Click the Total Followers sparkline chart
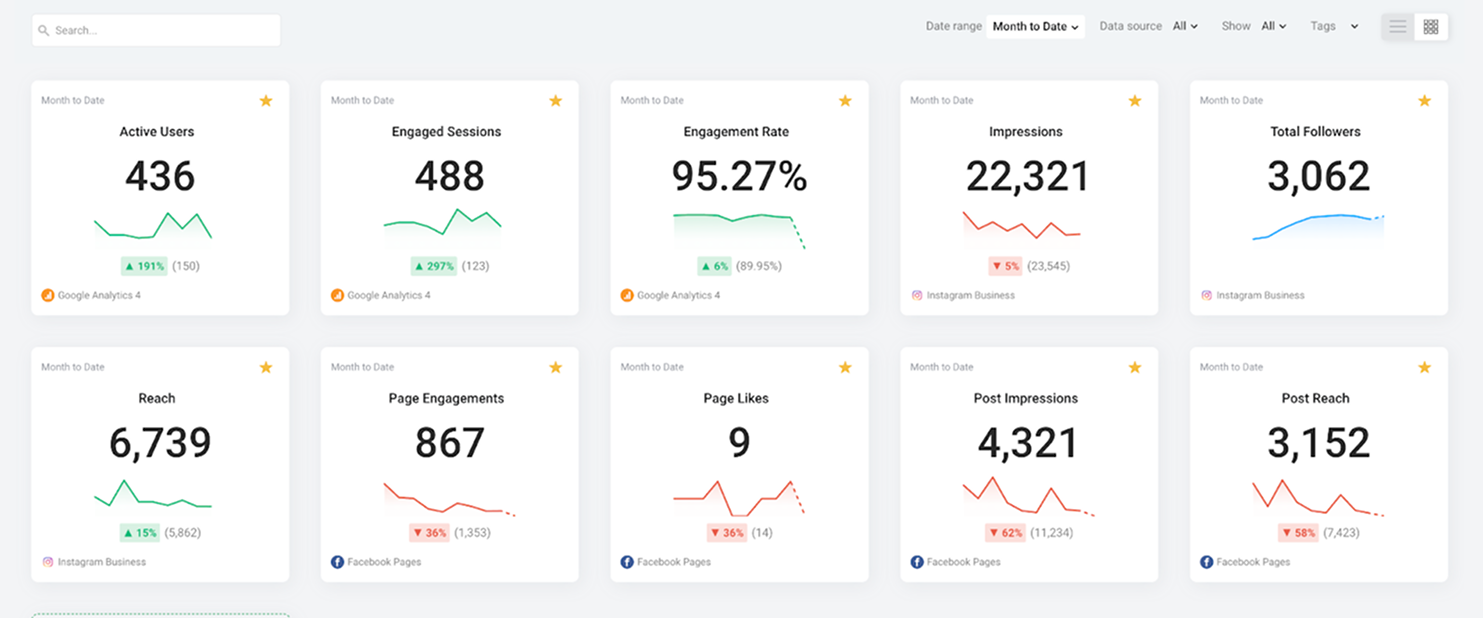This screenshot has height=618, width=1483. [1318, 228]
